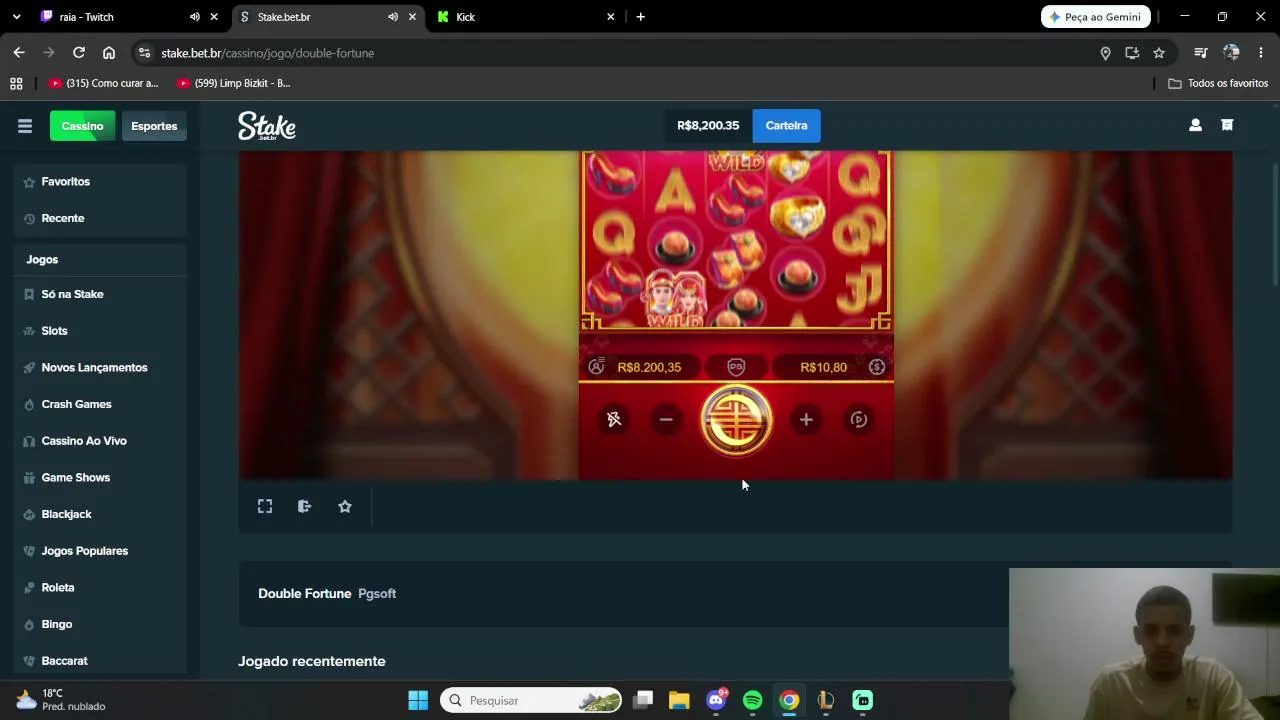Open the Carteira wallet
The image size is (1280, 720).
pos(786,126)
